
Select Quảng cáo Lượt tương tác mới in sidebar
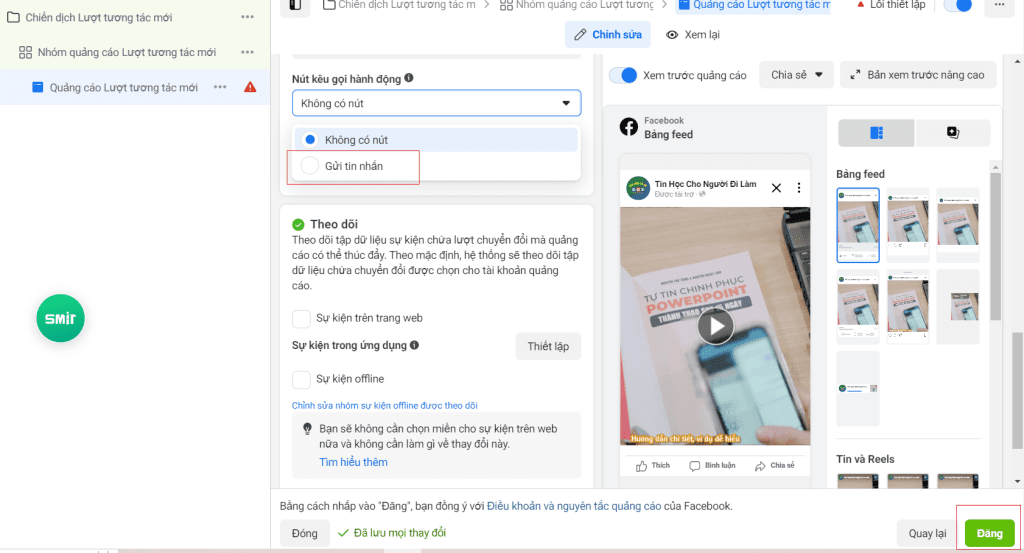[x=123, y=87]
